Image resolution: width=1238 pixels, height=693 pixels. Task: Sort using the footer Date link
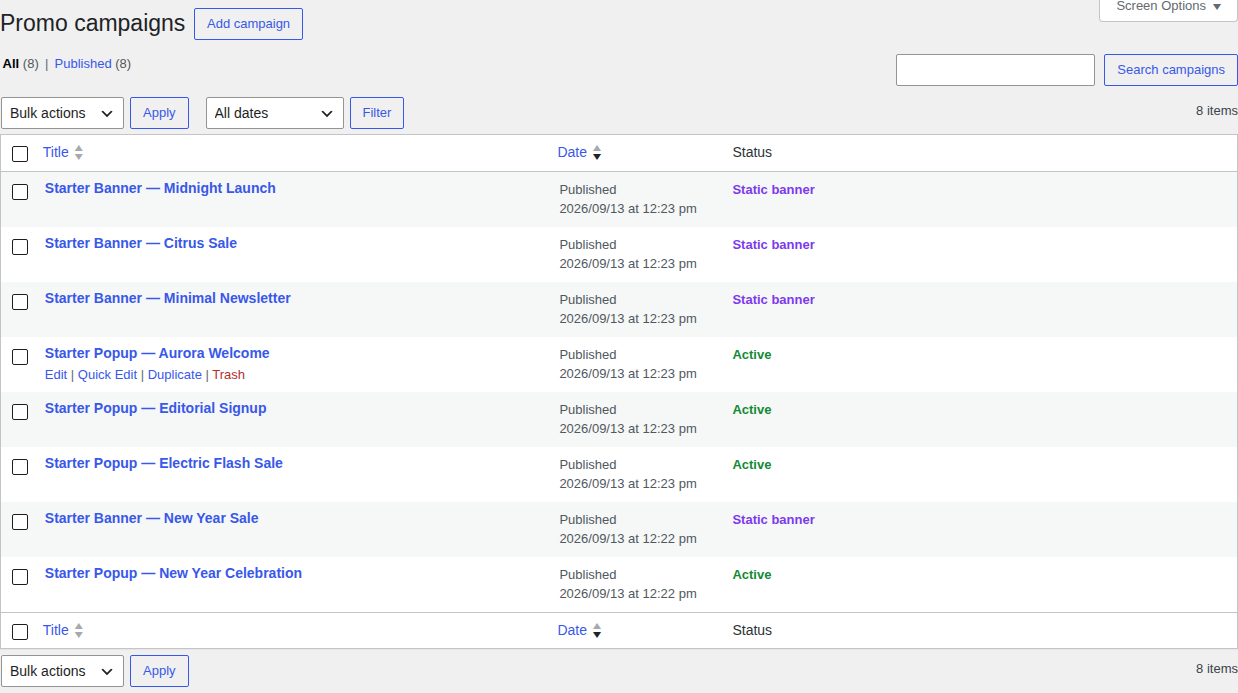(572, 630)
